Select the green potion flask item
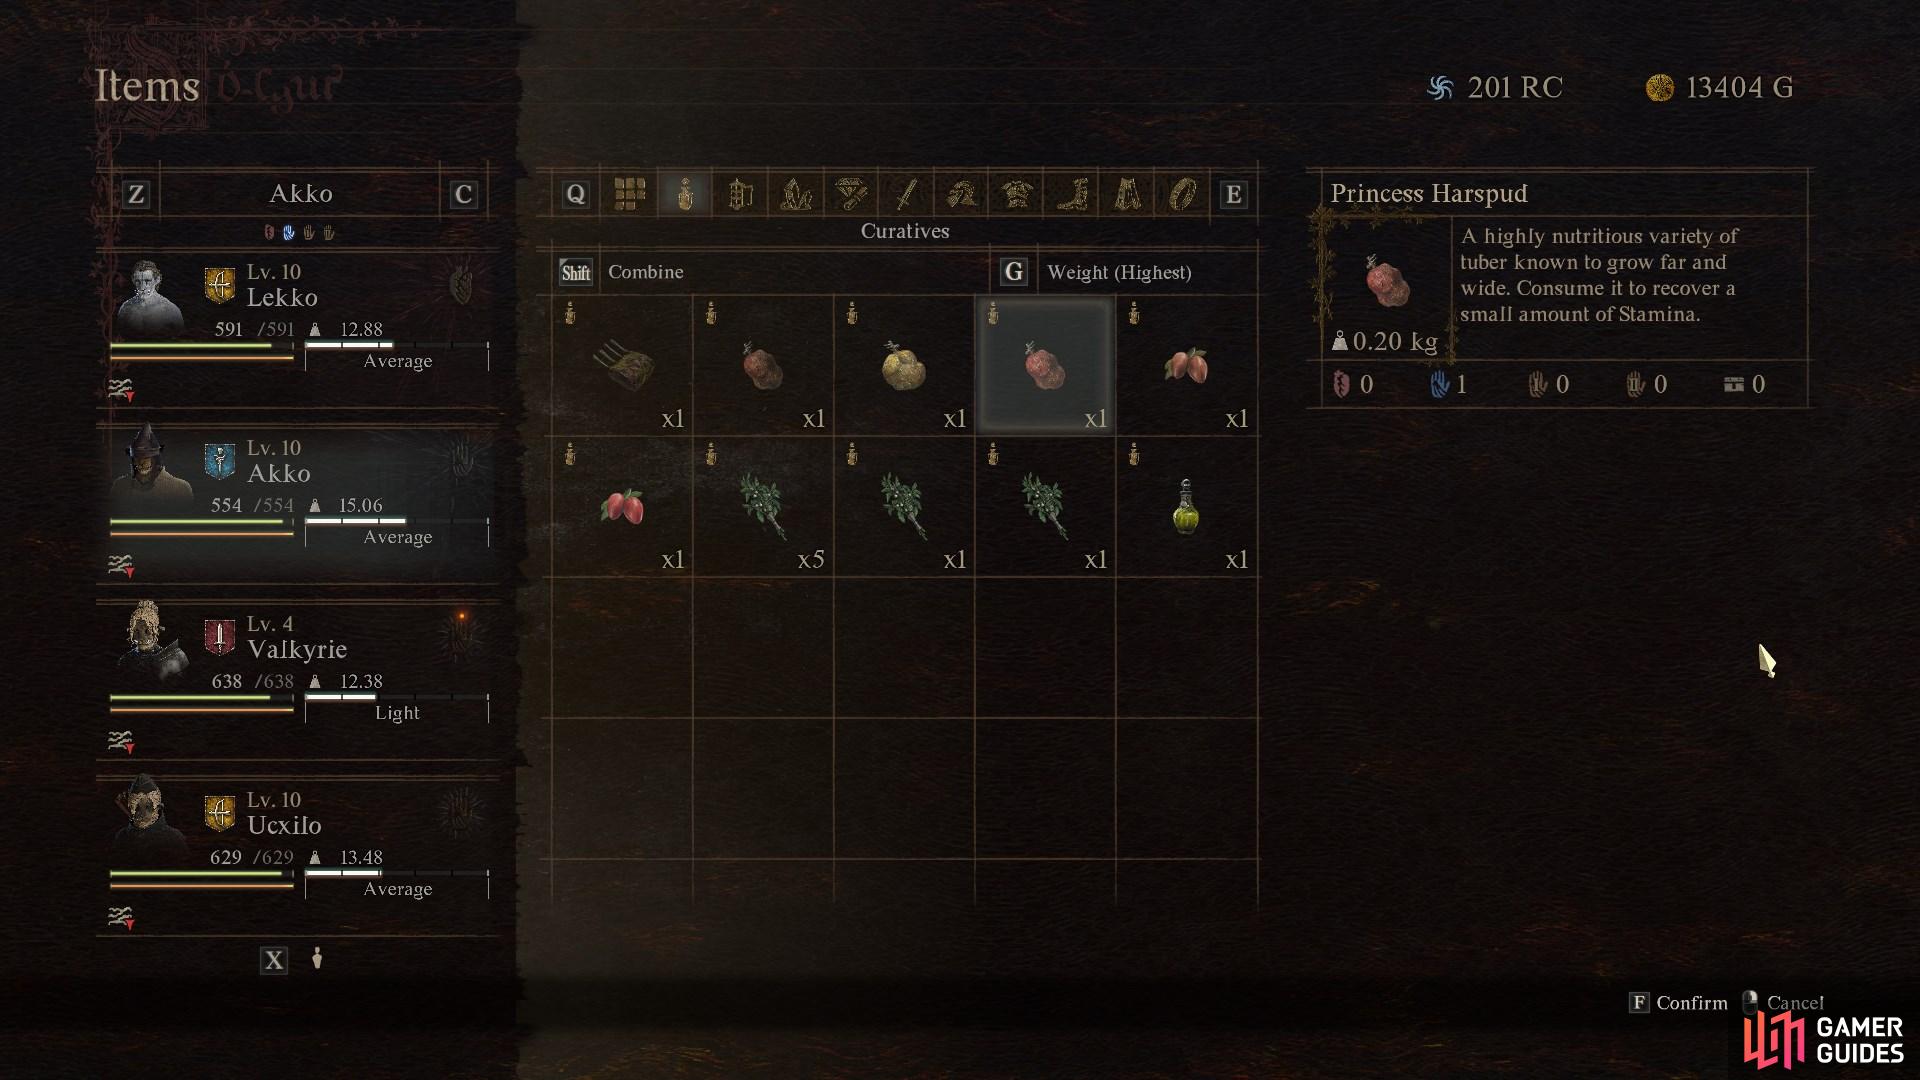This screenshot has width=1920, height=1080. [x=1186, y=507]
